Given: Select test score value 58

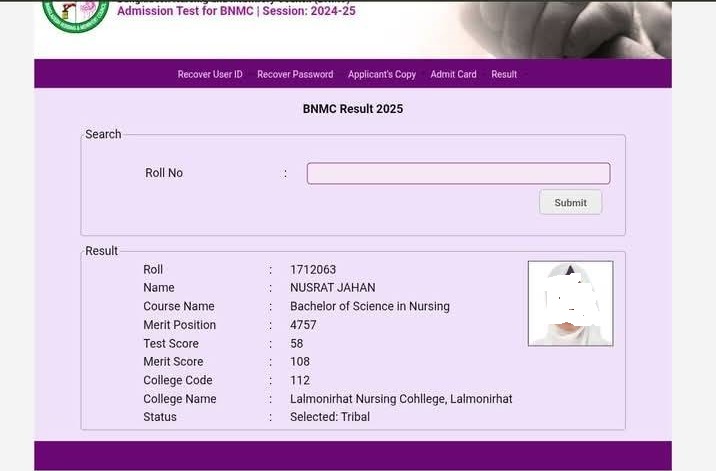Looking at the screenshot, I should click(x=296, y=344).
